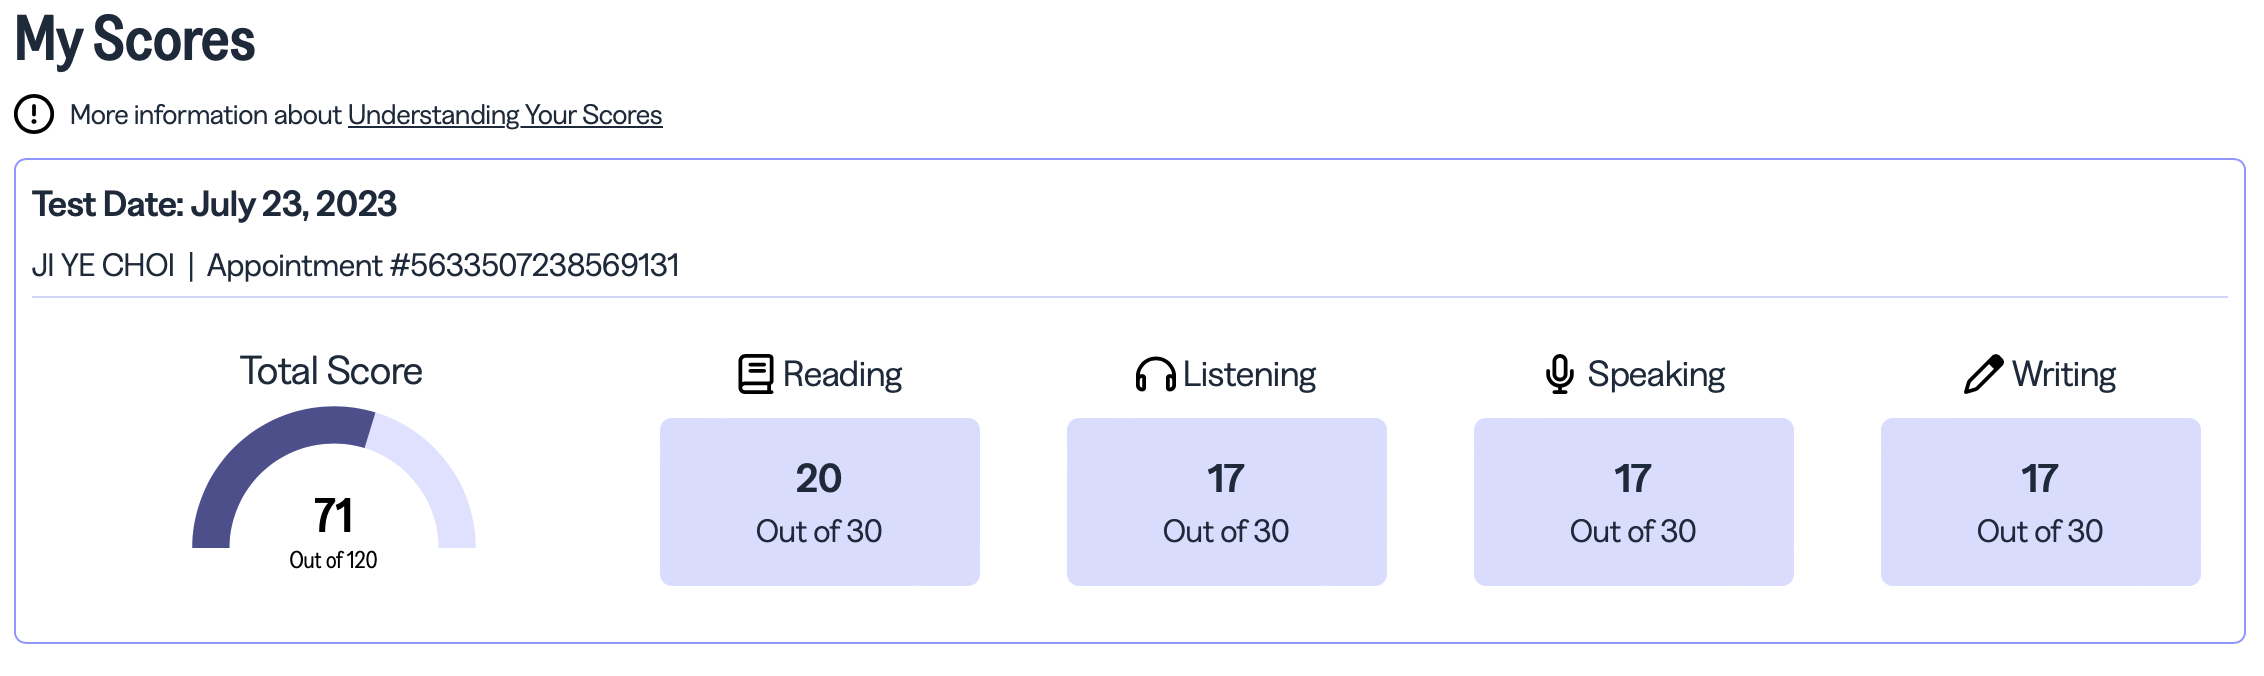Click the My Scores heading
The image size is (2264, 676).
click(135, 40)
